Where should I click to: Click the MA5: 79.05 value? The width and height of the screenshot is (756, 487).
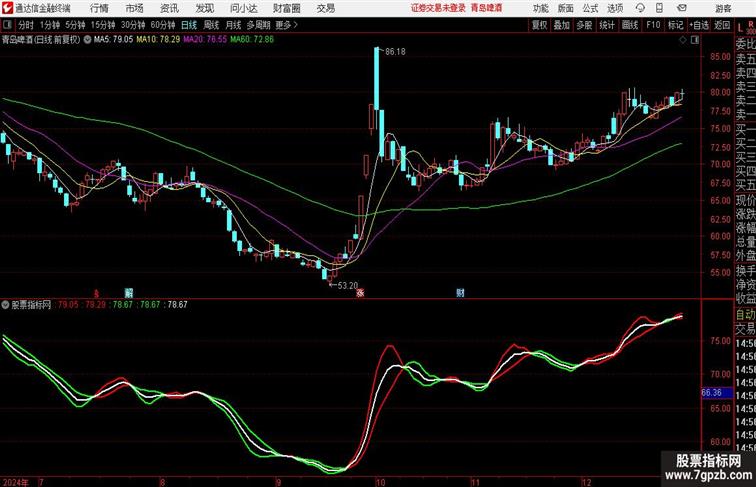click(113, 40)
